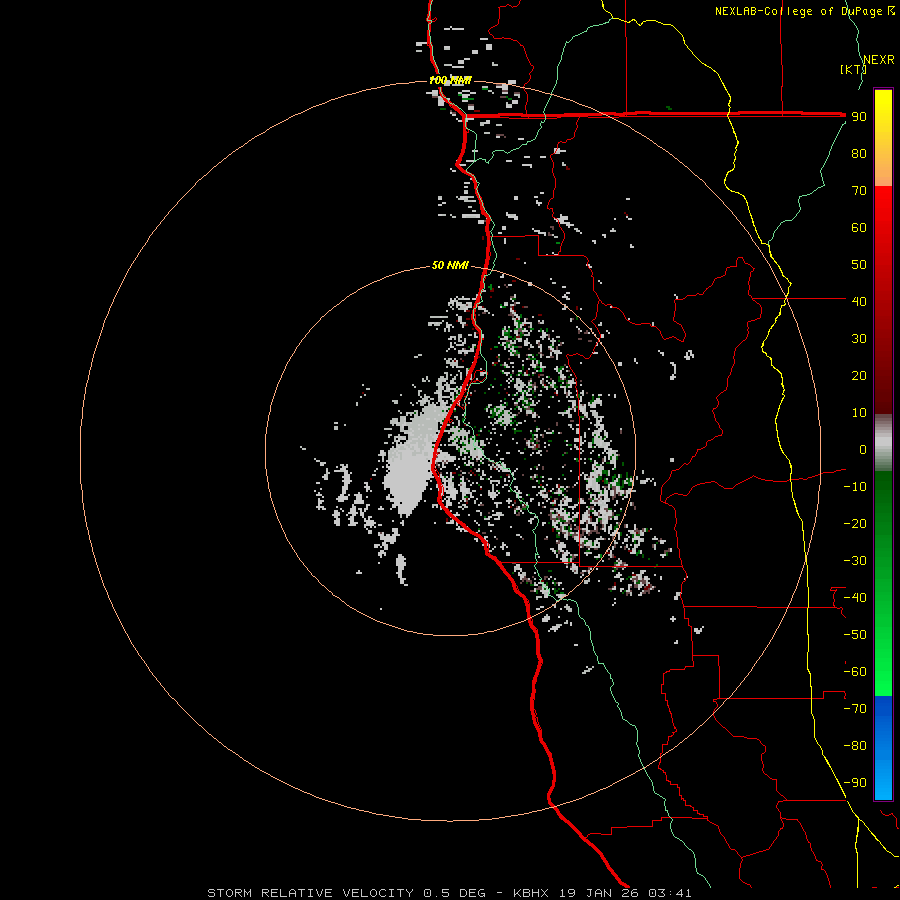Click the NEXR text near the scale
Image resolution: width=900 pixels, height=900 pixels.
[x=878, y=60]
